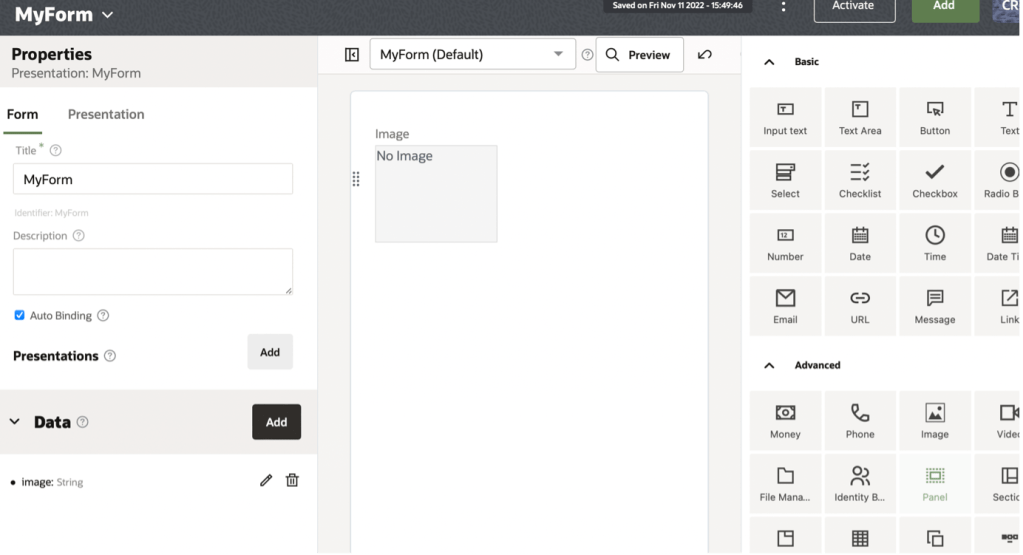Select the Input text component
This screenshot has height=555, width=1023.
point(785,118)
